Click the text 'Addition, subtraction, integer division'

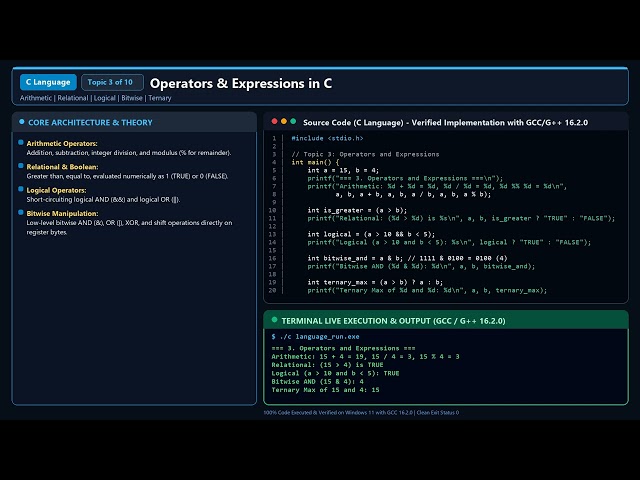(x=82, y=153)
